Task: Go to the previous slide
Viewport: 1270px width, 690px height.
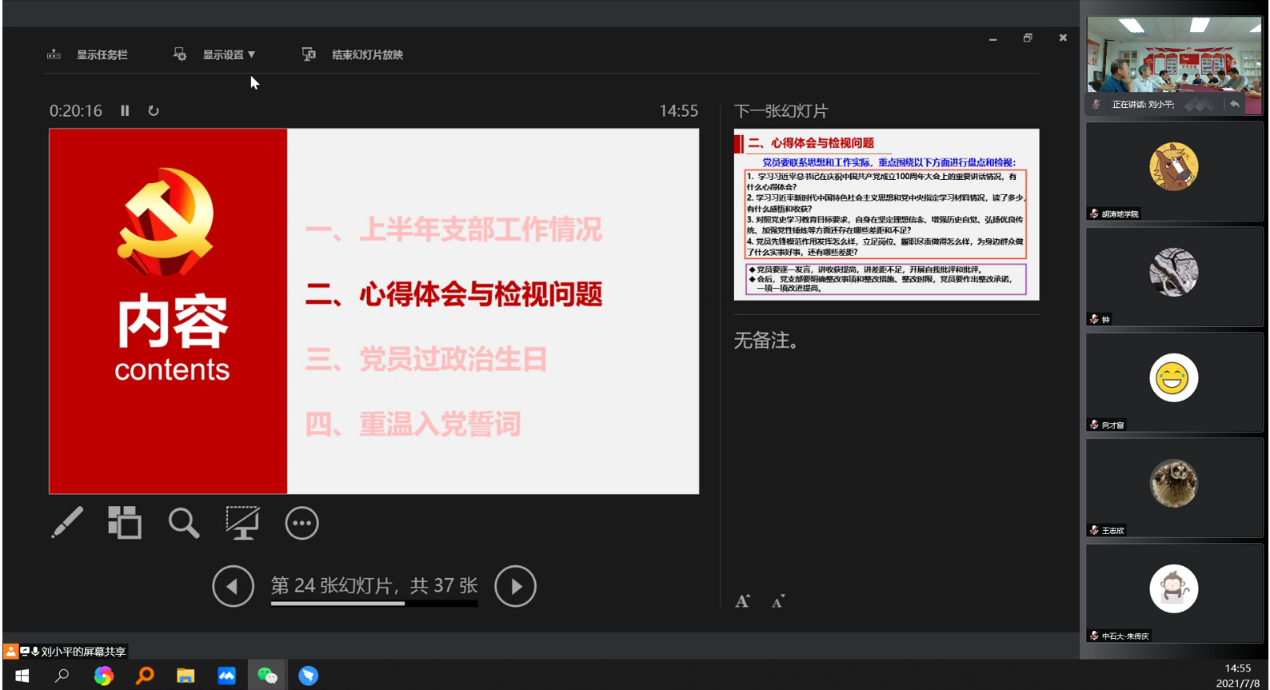Action: click(233, 587)
